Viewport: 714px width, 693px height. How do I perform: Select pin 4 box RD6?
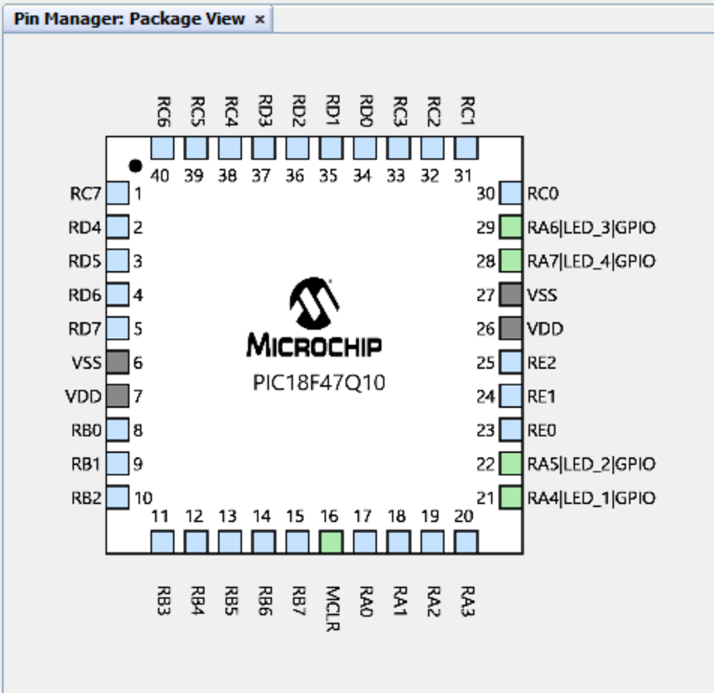118,295
